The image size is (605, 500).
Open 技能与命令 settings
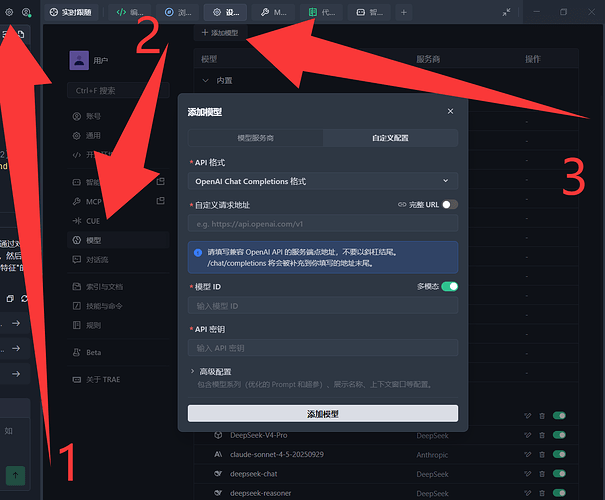[x=118, y=306]
